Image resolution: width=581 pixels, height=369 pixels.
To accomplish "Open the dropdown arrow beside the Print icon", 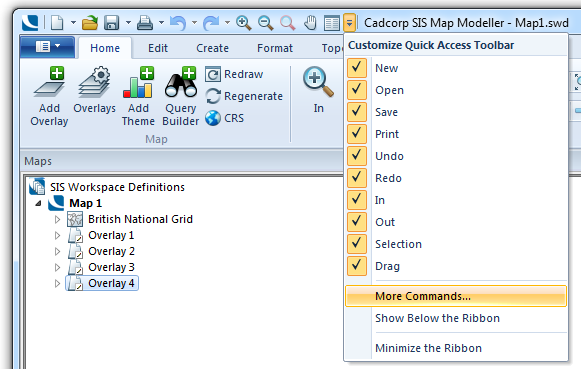I will tap(162, 23).
